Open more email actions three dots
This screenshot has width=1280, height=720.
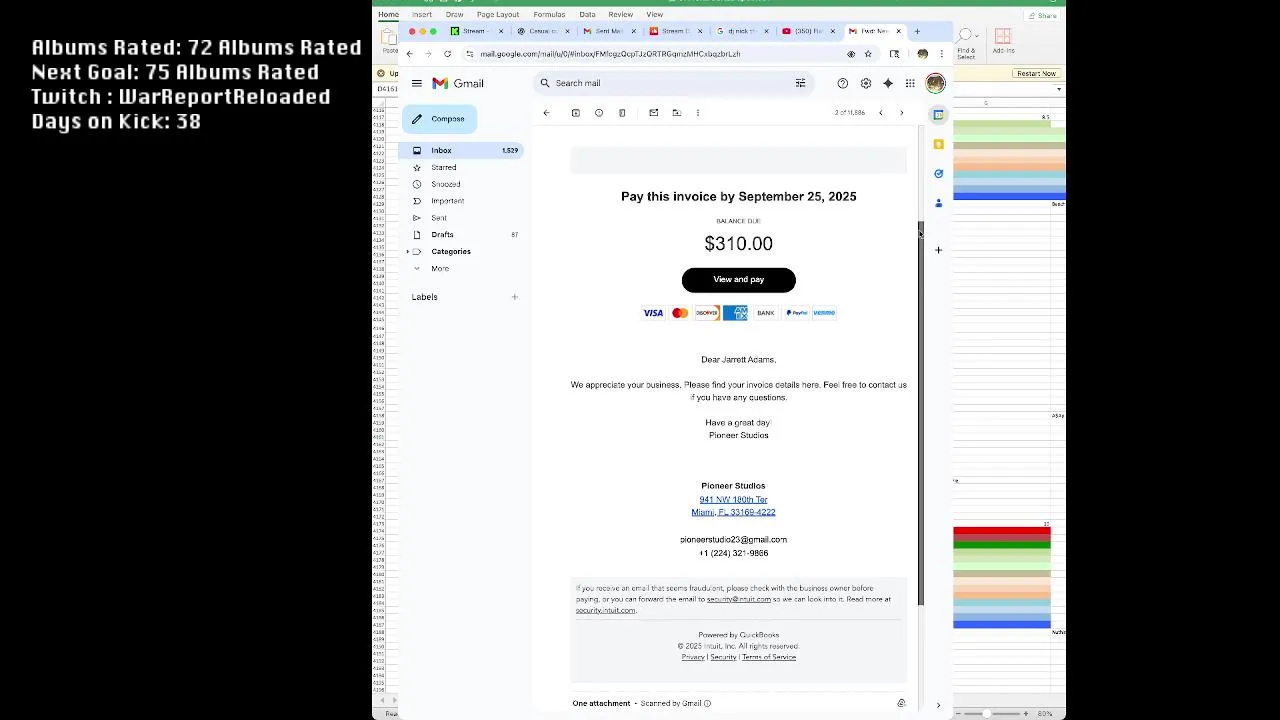tap(698, 113)
